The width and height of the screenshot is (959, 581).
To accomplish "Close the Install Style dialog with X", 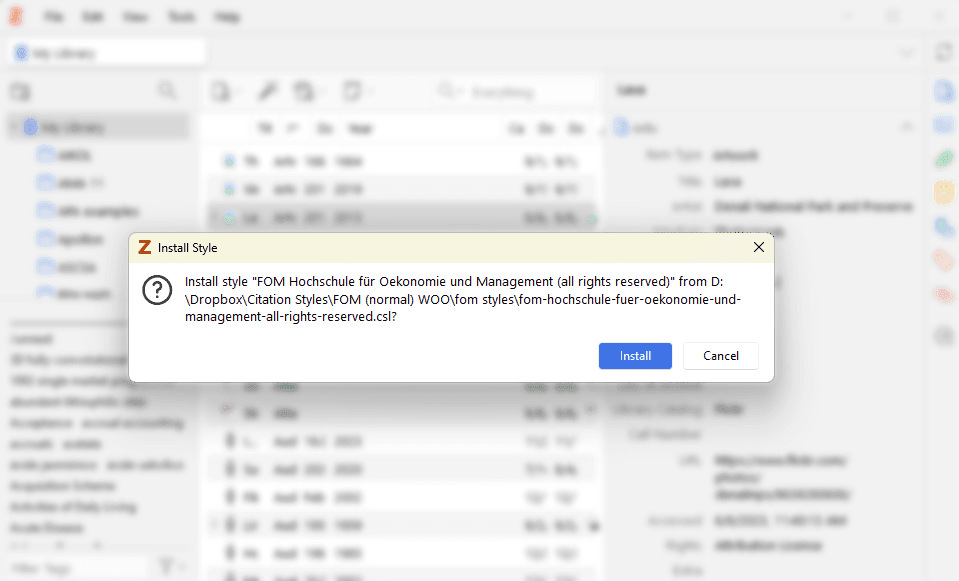I will click(758, 247).
